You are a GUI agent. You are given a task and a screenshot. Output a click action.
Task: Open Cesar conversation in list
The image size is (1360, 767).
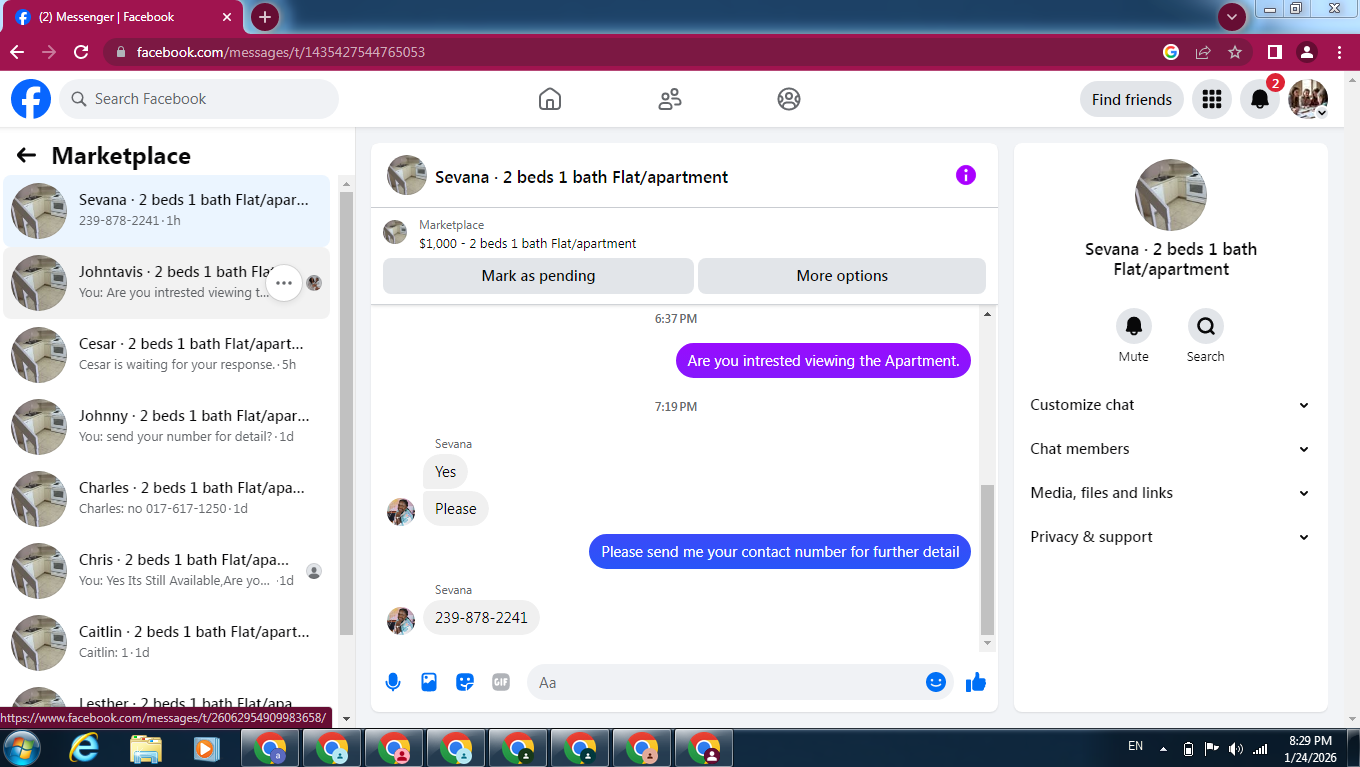166,355
